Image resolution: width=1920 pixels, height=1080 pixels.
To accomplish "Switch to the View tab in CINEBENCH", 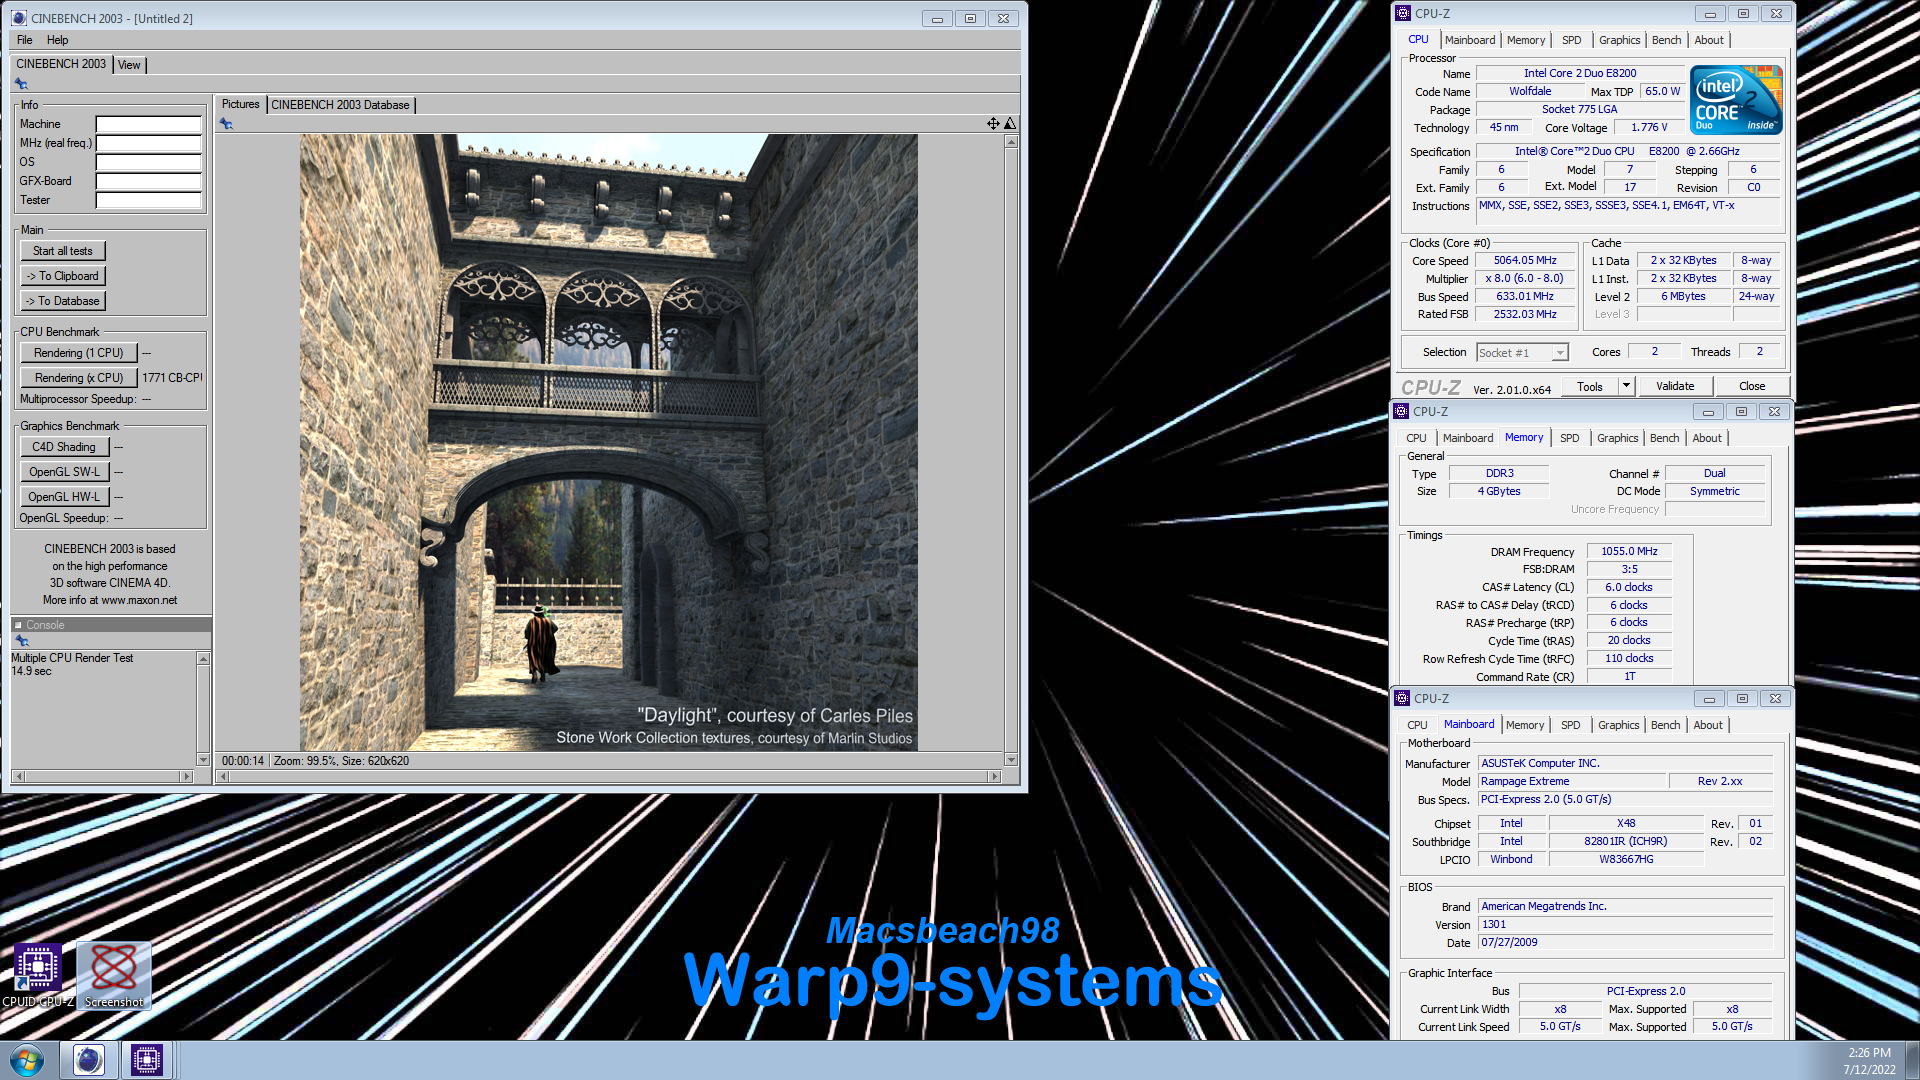I will pyautogui.click(x=129, y=65).
